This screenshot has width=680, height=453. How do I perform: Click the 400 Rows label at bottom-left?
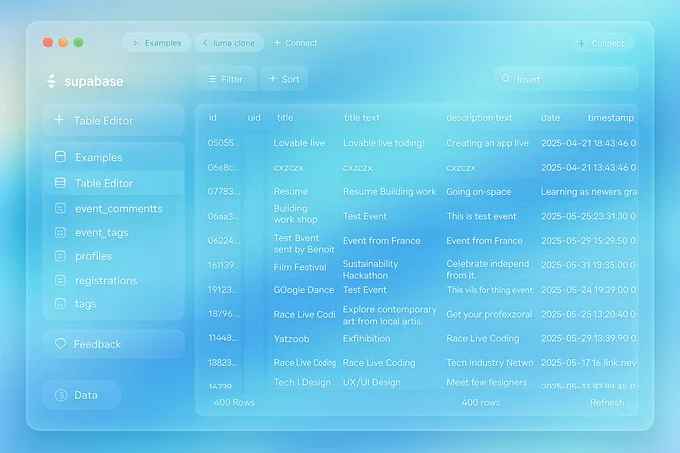pos(234,402)
